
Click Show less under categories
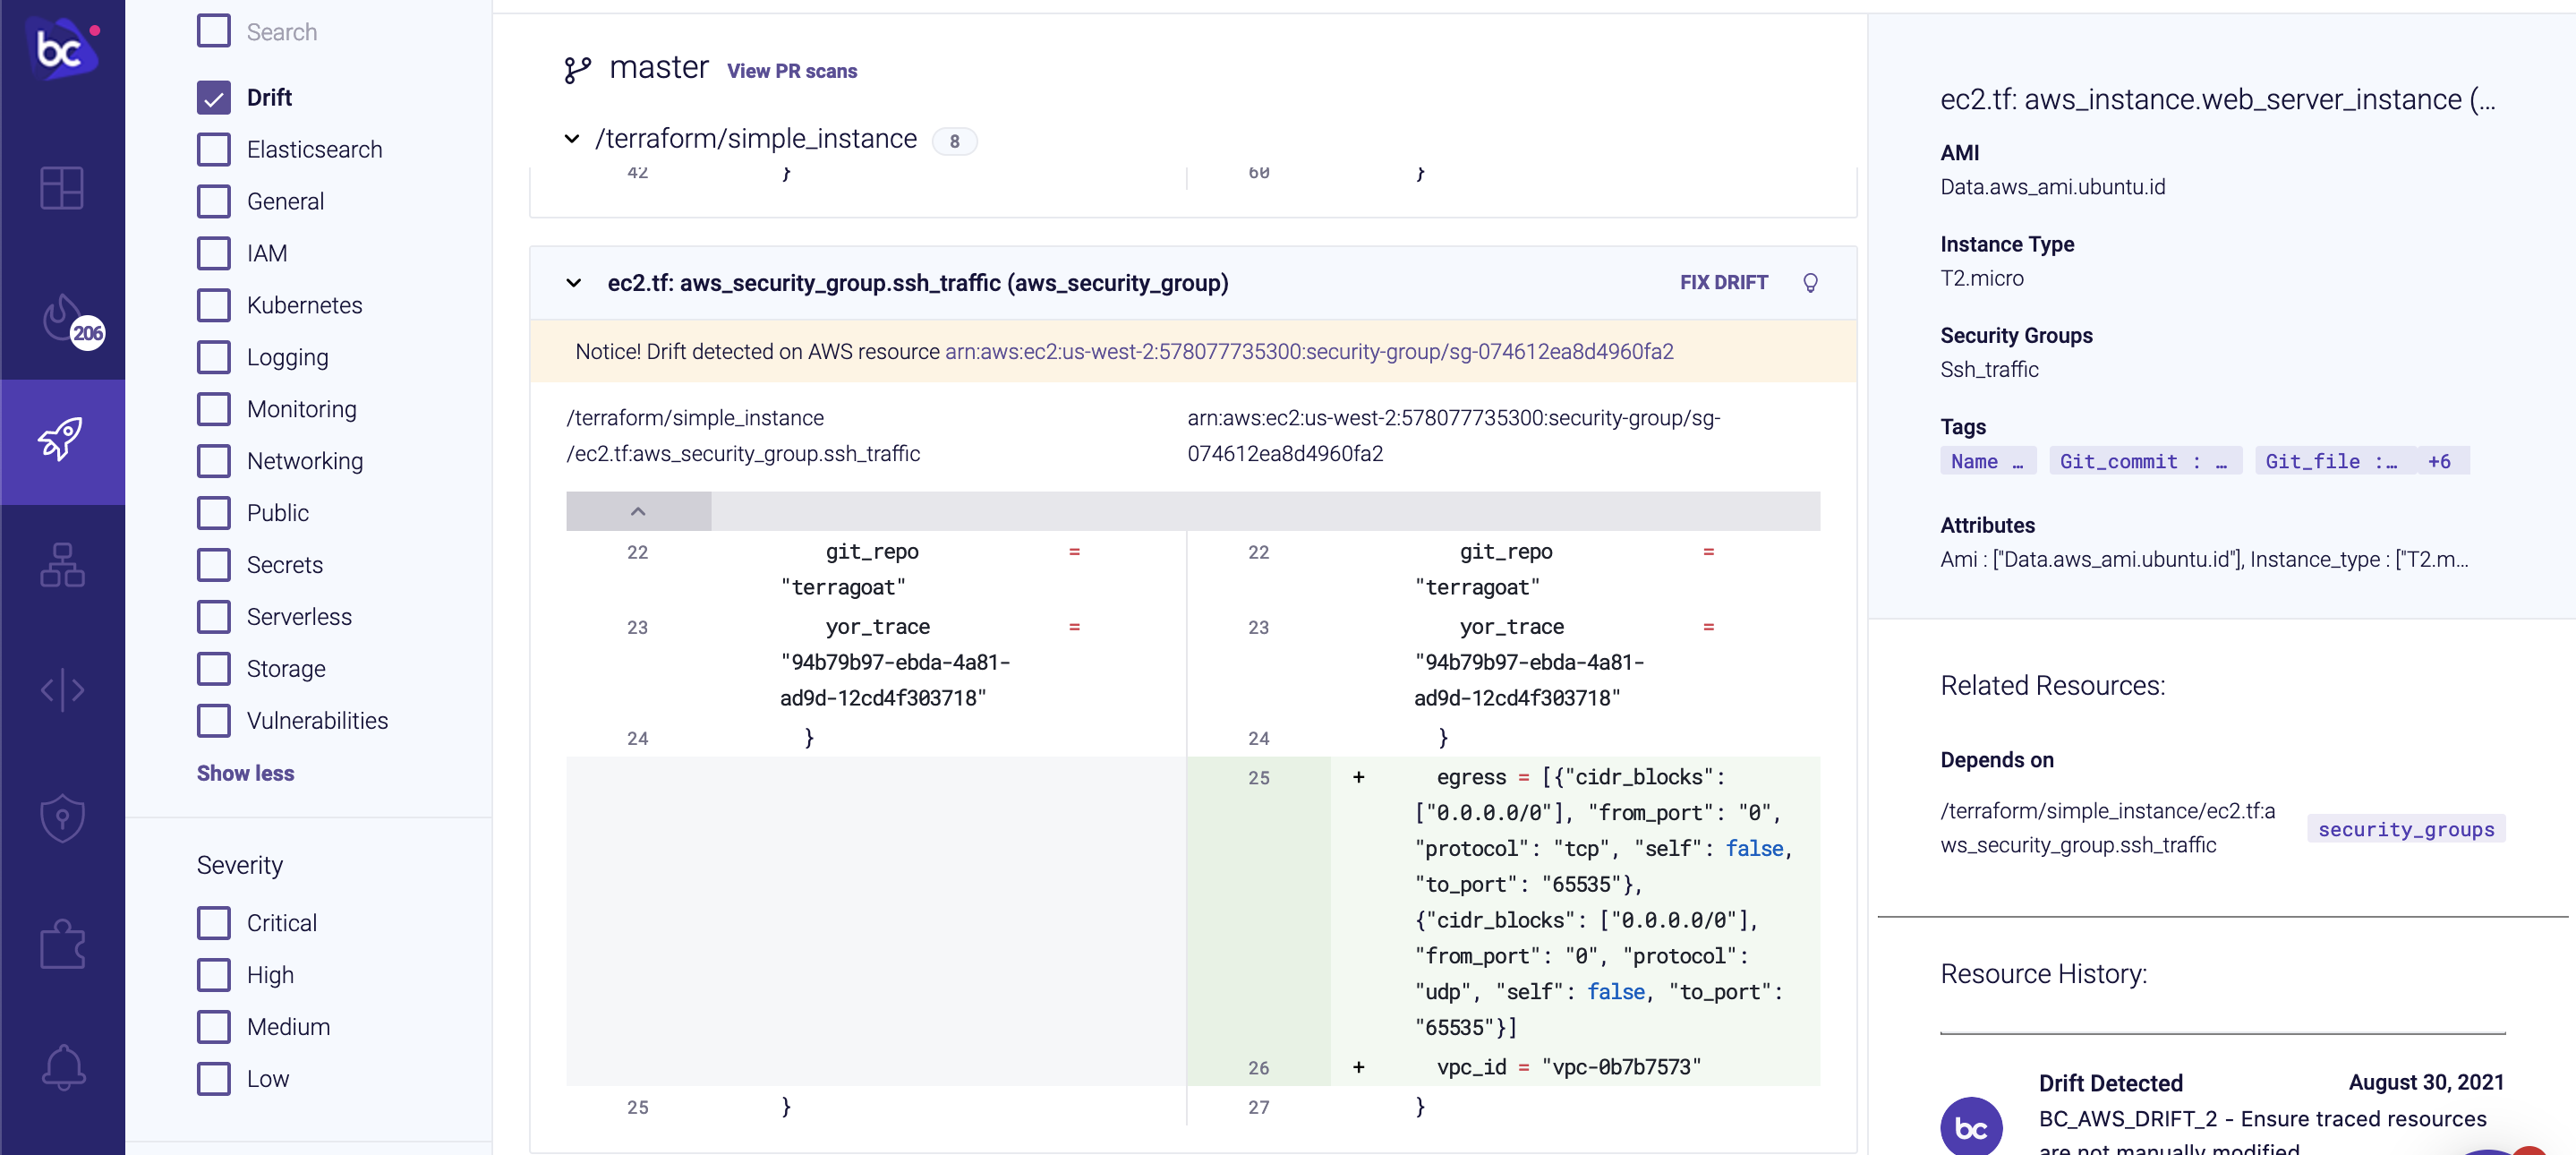pyautogui.click(x=245, y=774)
